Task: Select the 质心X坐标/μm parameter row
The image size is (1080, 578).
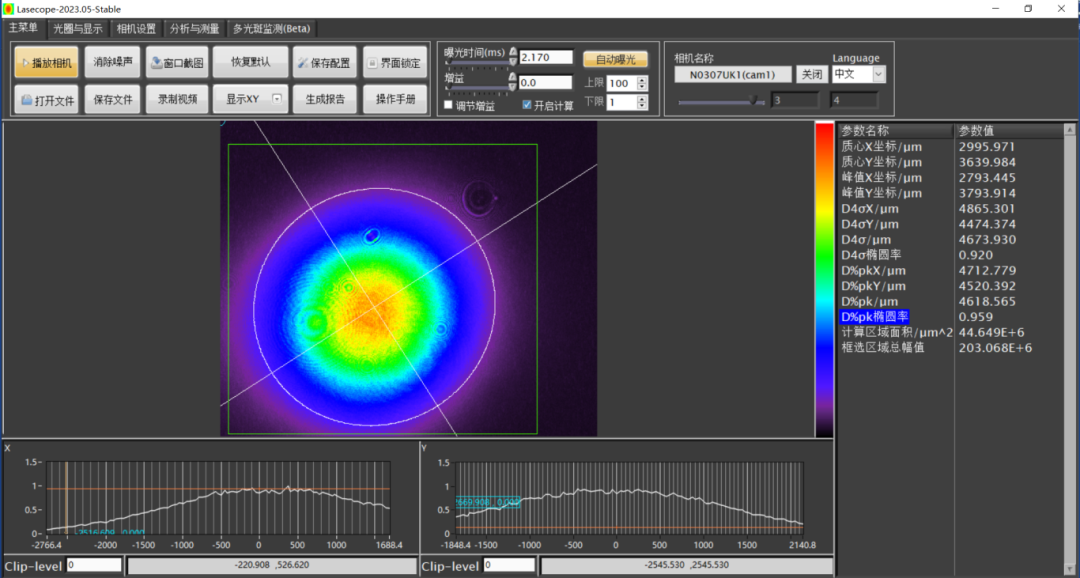Action: pos(951,147)
